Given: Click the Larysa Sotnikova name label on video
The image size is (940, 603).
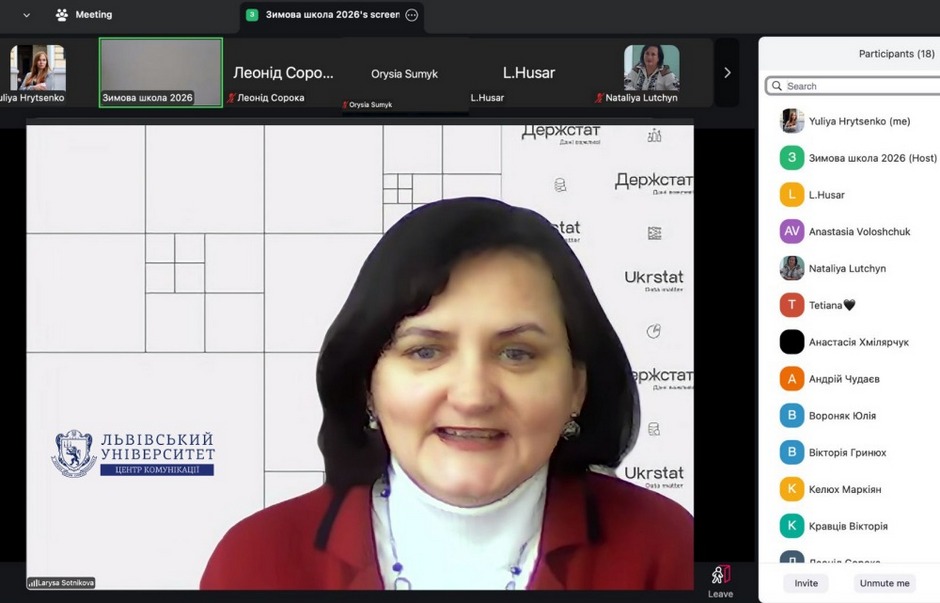Looking at the screenshot, I should (62, 582).
